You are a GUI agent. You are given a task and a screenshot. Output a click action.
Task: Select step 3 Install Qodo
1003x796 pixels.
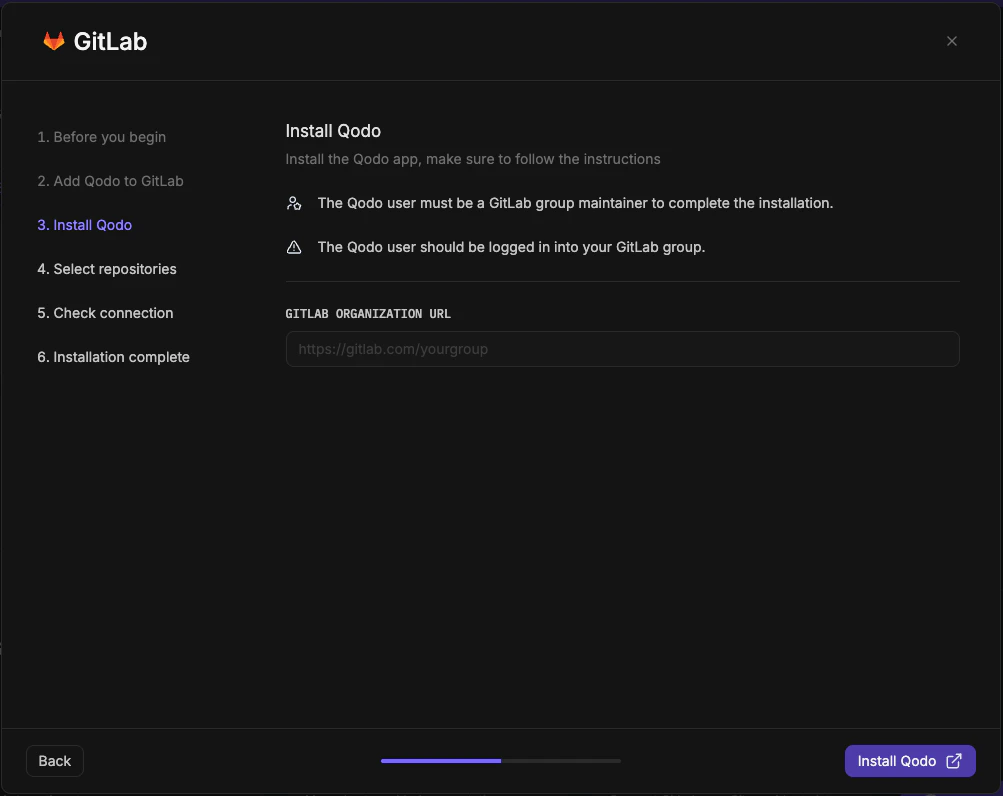click(x=84, y=225)
